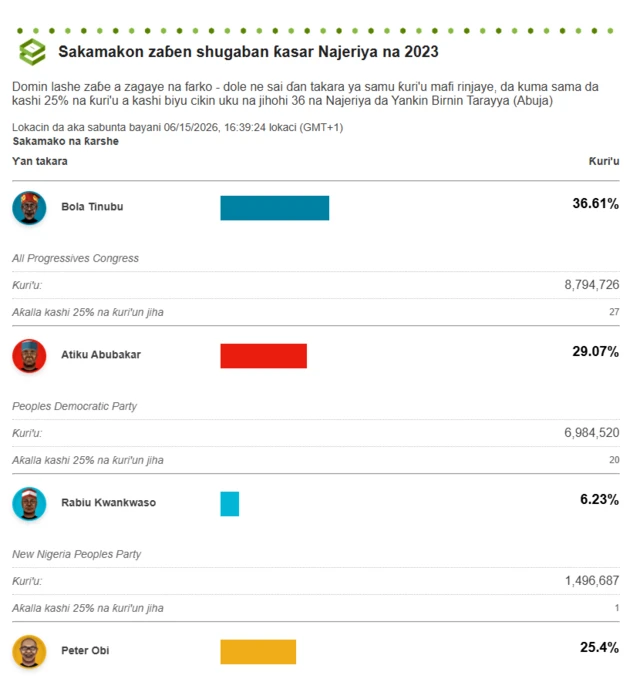Click the Bola Tinubu candidate name
Viewport: 640px width, 682px height.
(92, 207)
